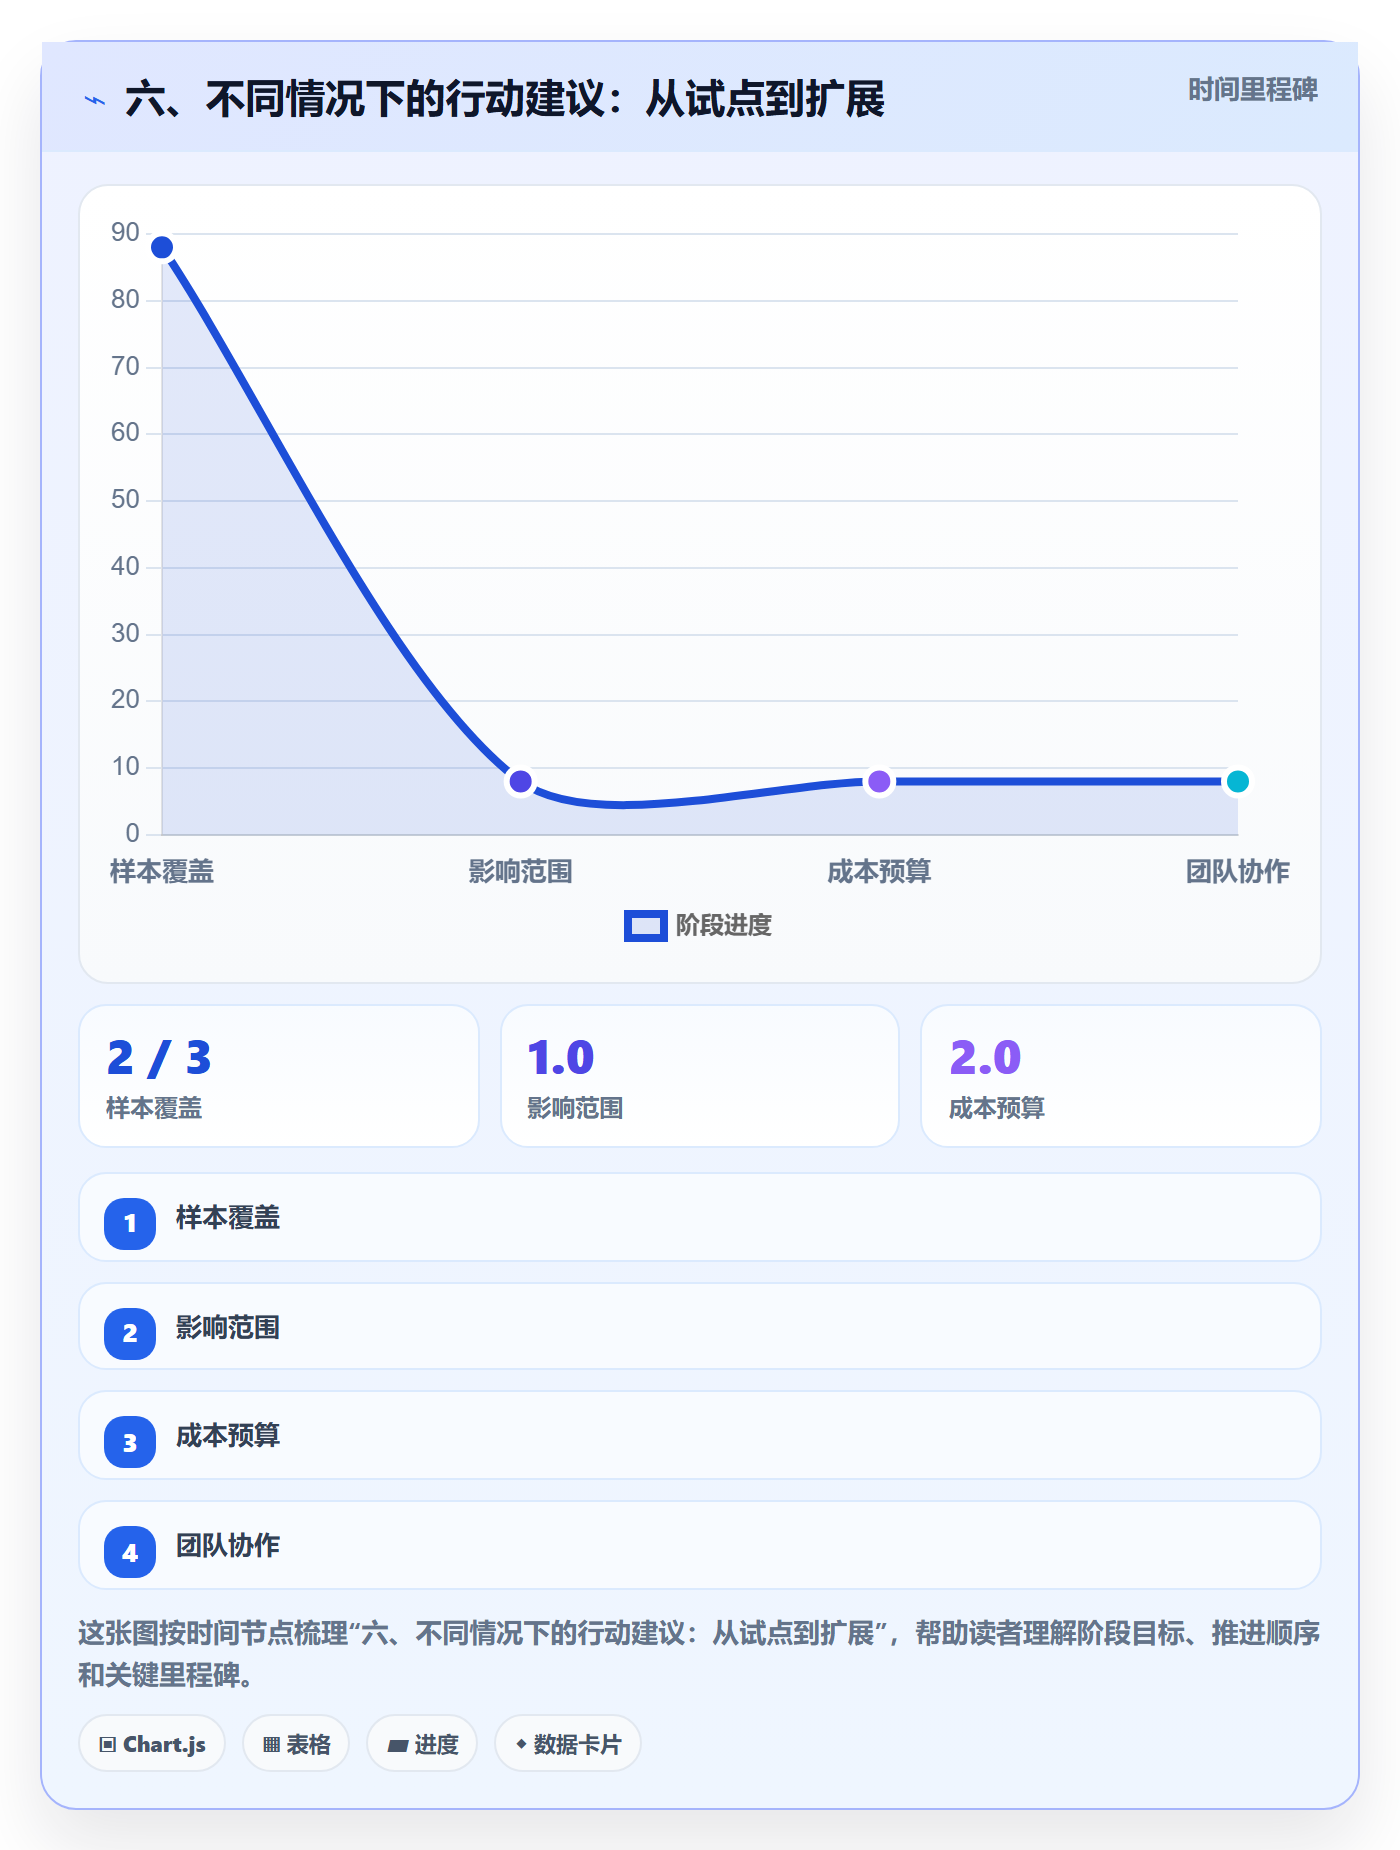Click the 成本预算 data point on chart
The image size is (1400, 1850).
[879, 781]
